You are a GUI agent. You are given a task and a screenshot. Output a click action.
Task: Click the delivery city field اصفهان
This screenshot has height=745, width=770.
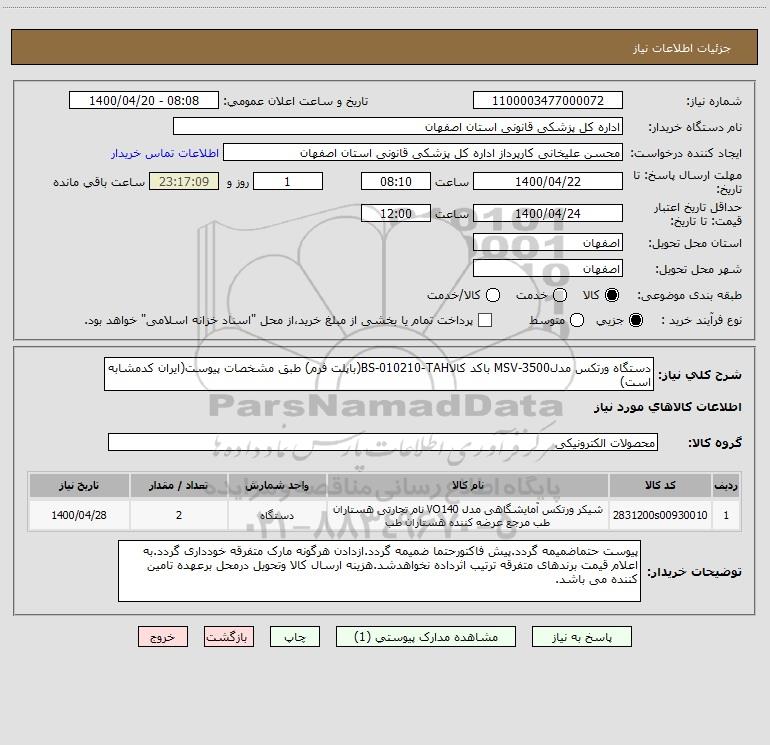pyautogui.click(x=548, y=269)
